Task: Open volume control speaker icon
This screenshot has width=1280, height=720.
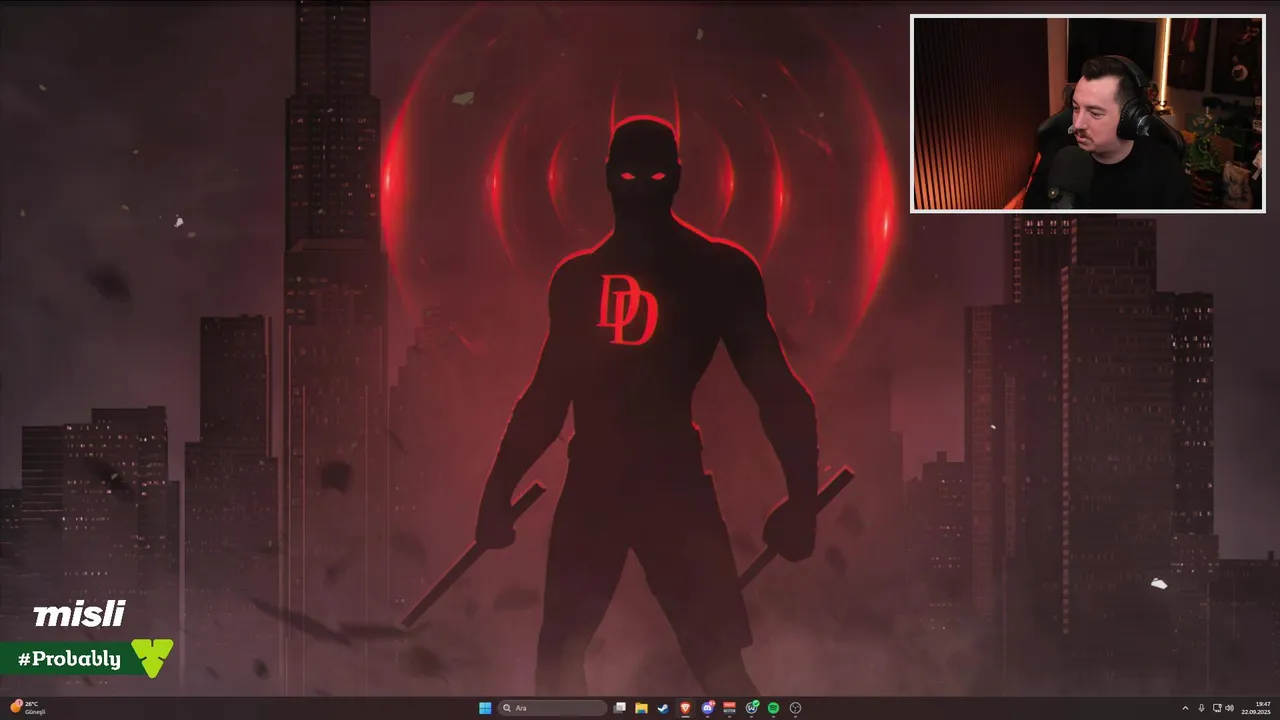Action: 1229,708
